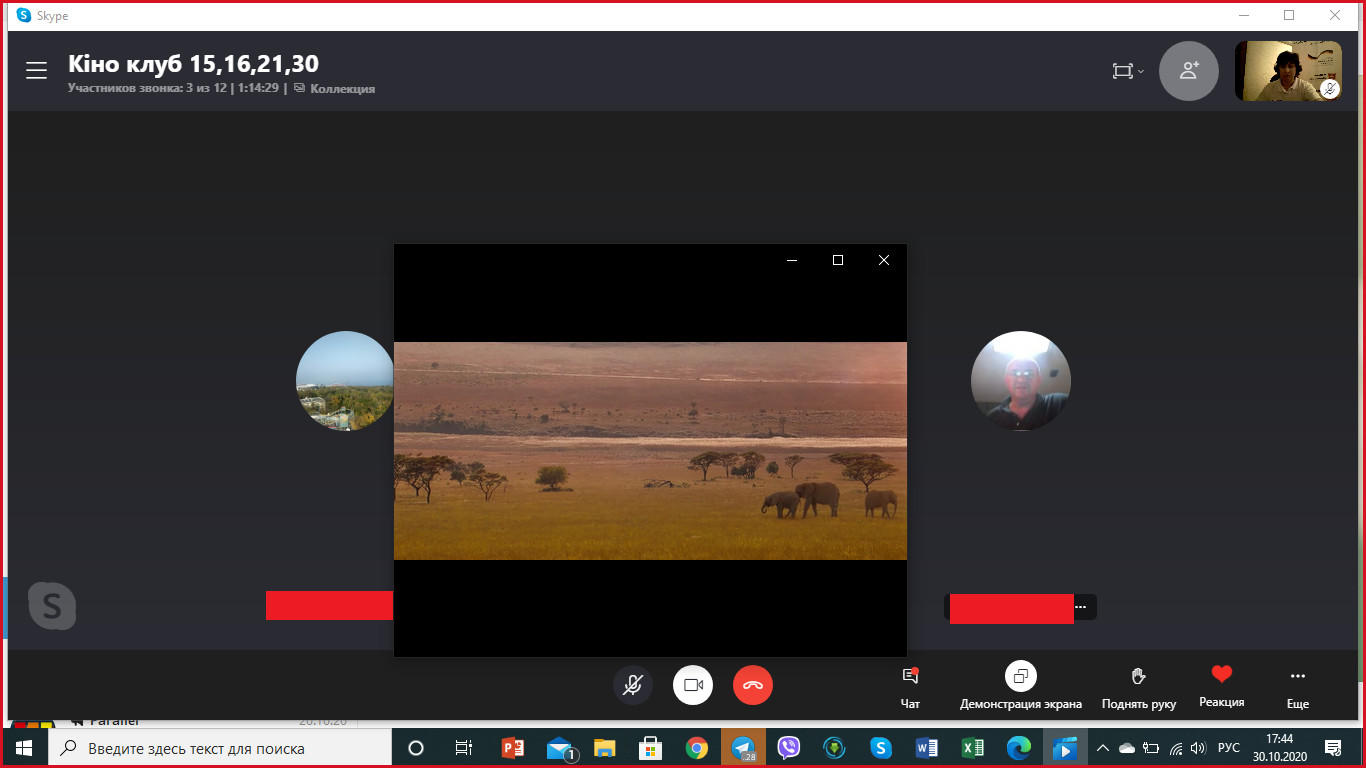Change the call view layout
1366x768 pixels.
tap(1128, 71)
